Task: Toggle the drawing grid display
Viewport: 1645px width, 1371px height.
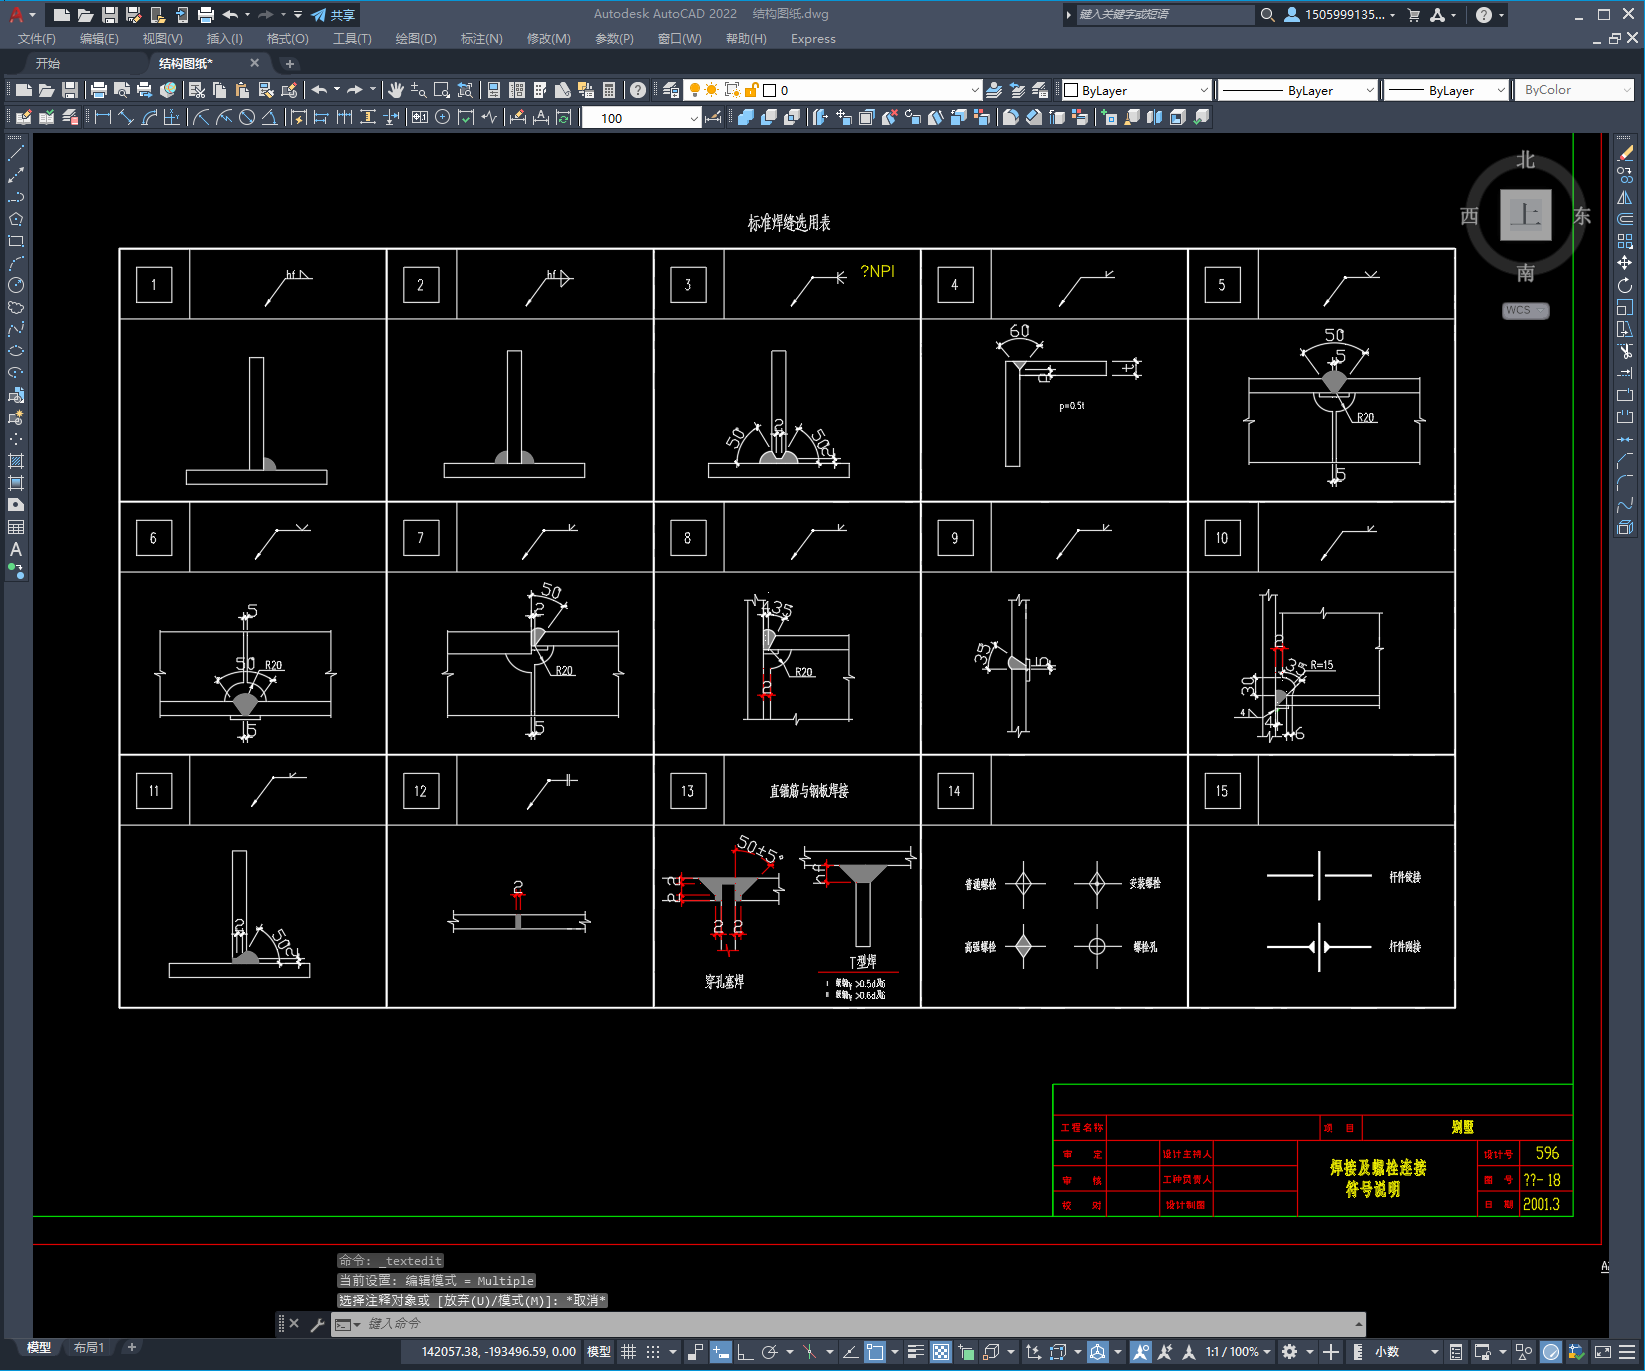Action: [x=629, y=1352]
